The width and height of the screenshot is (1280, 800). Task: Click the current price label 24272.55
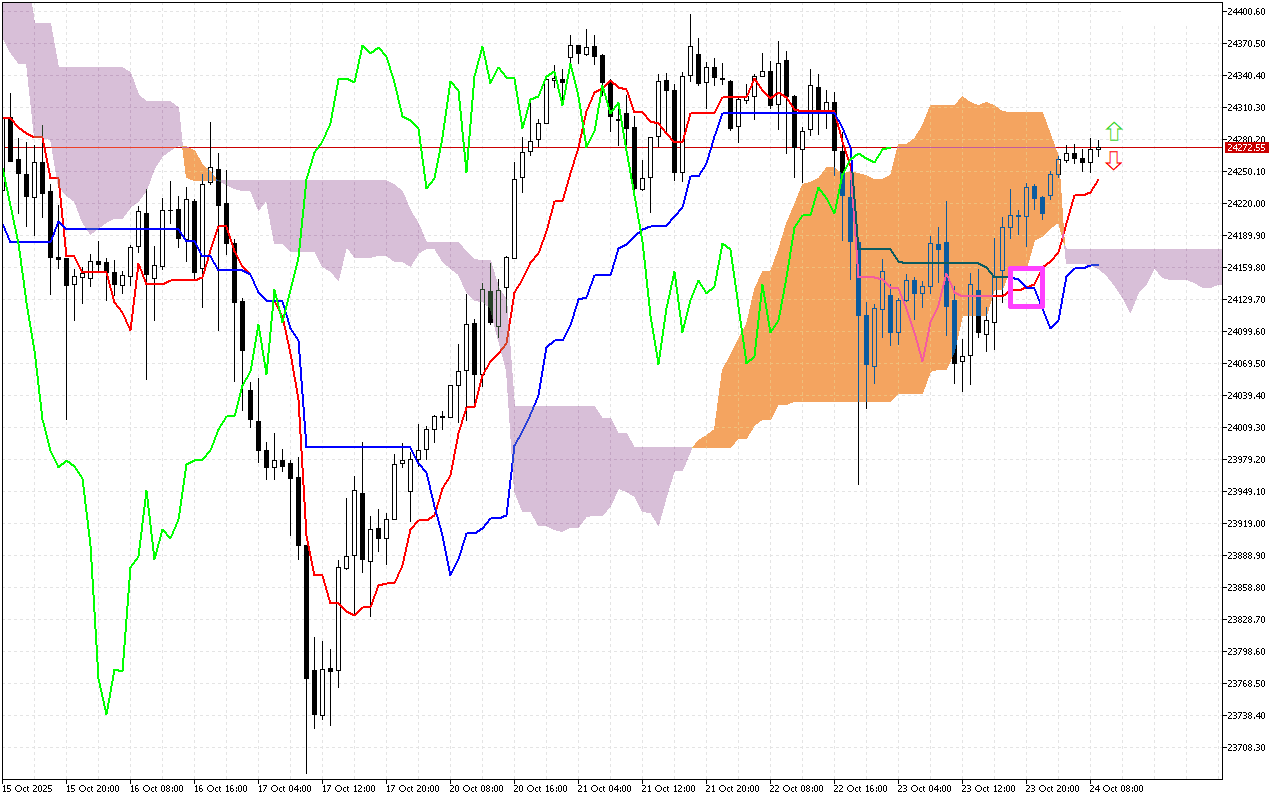click(x=1246, y=147)
